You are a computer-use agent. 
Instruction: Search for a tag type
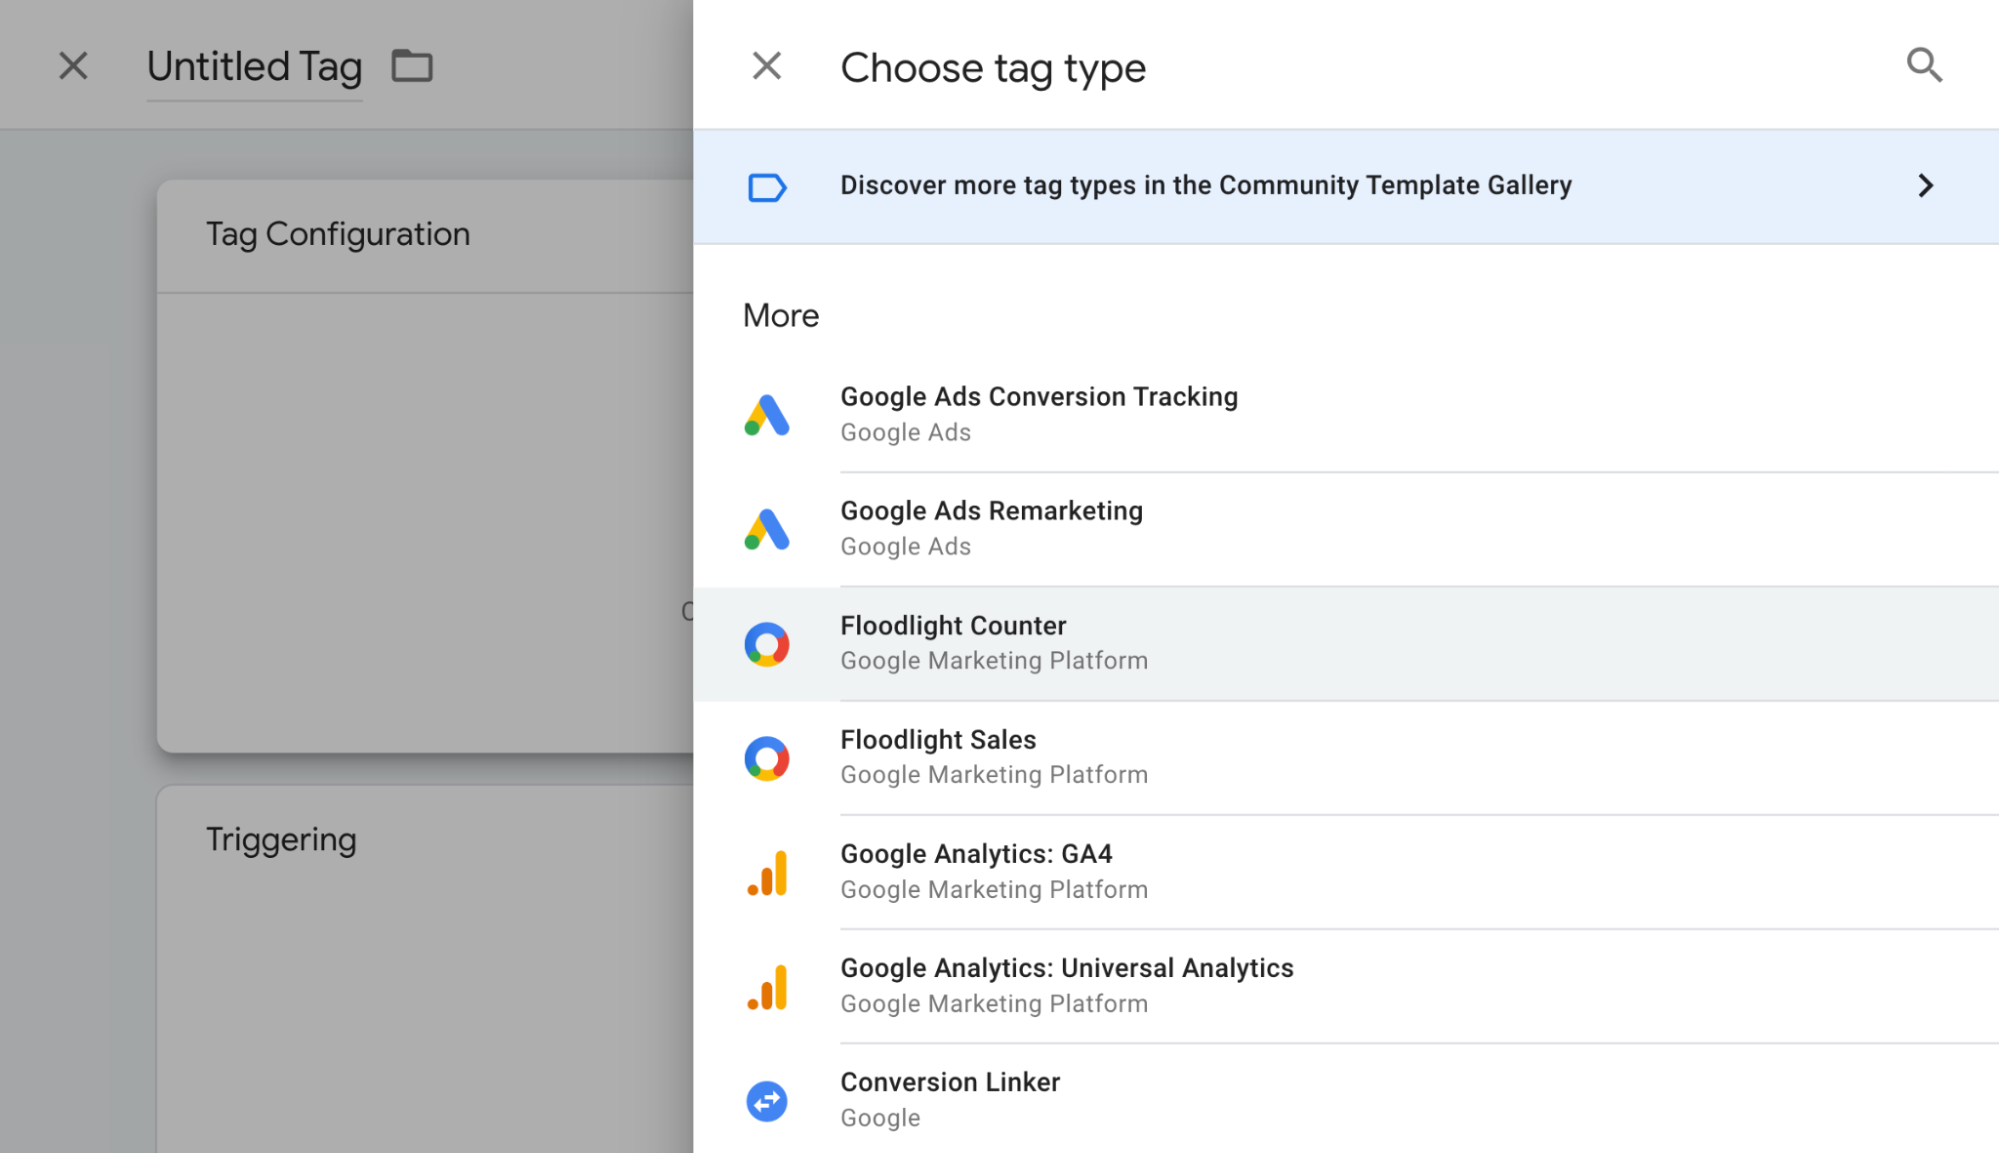1925,65
